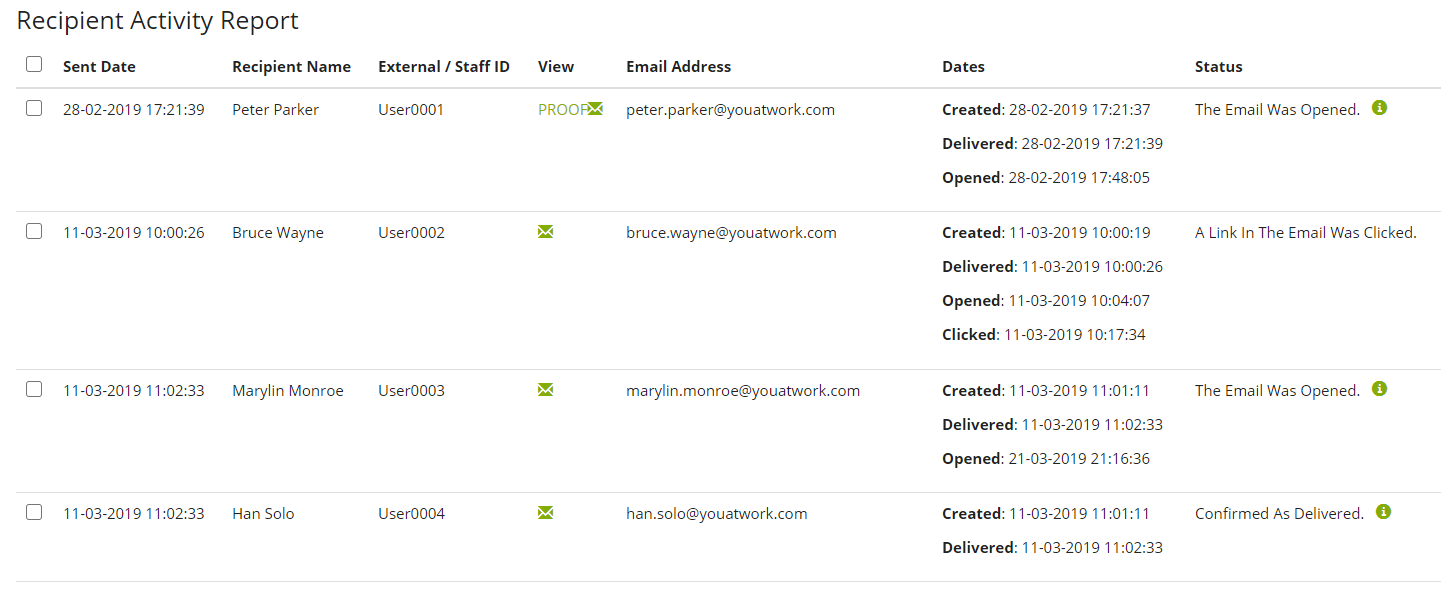Screen dimensions: 1453x591
Task: Click the Dates column header
Action: 963,67
